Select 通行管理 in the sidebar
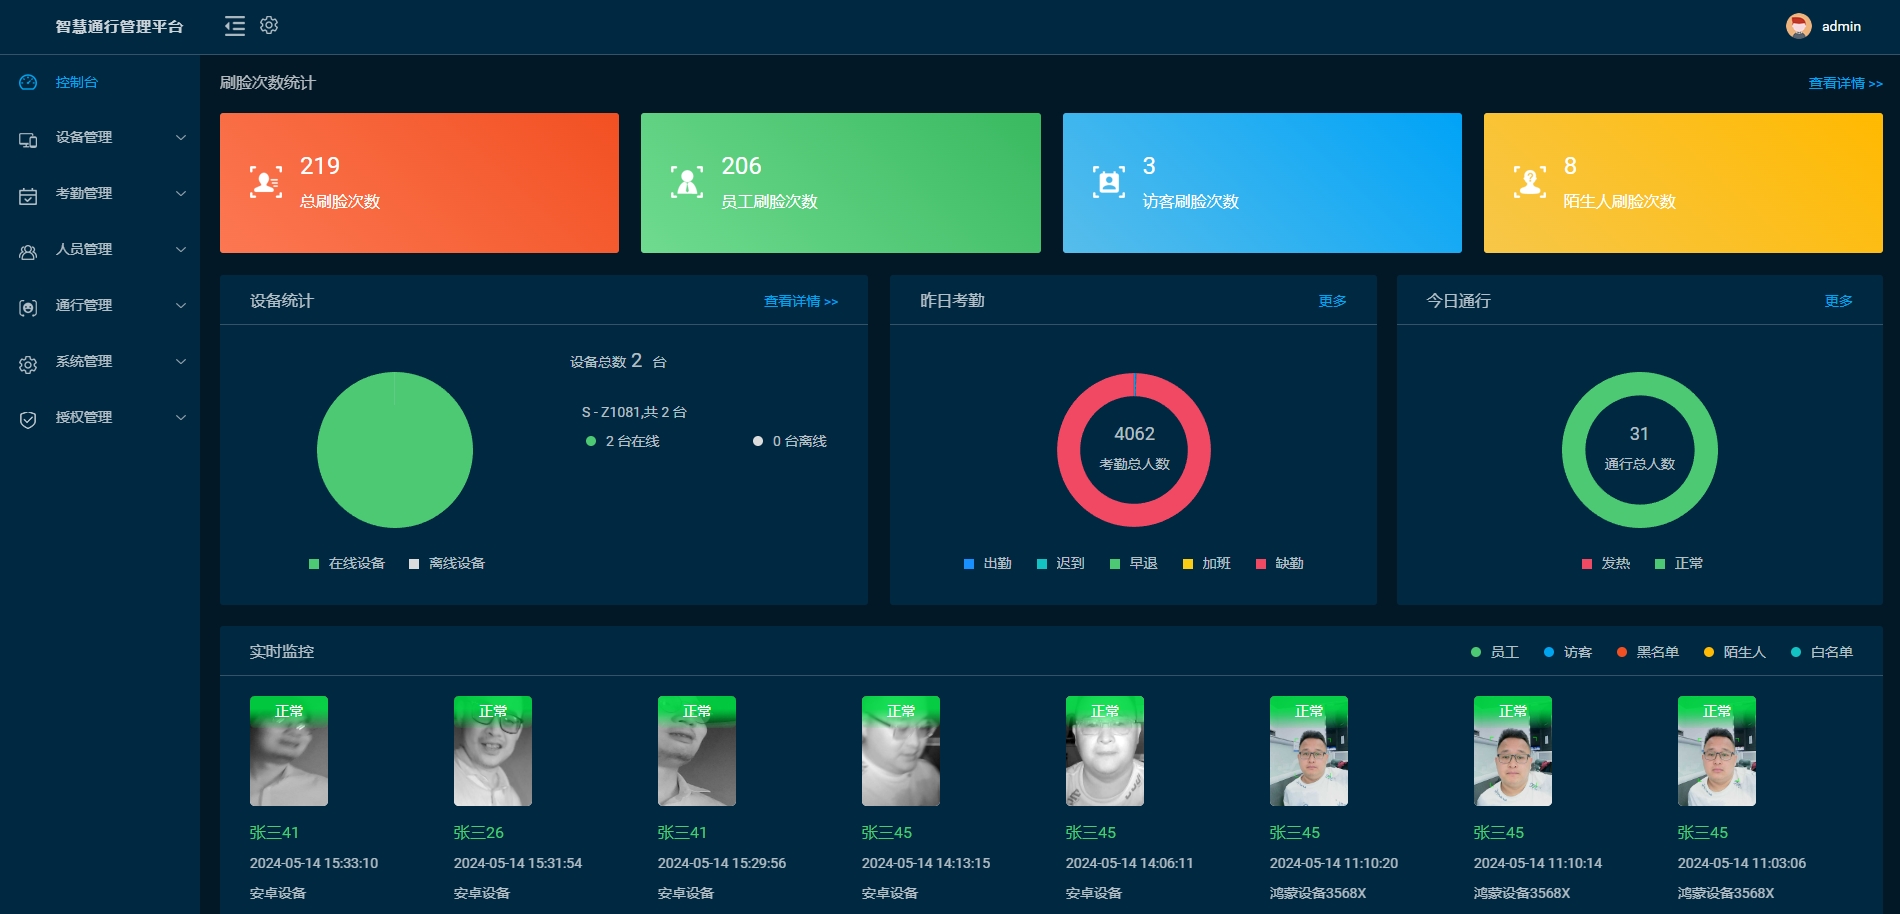Image resolution: width=1900 pixels, height=914 pixels. point(84,306)
